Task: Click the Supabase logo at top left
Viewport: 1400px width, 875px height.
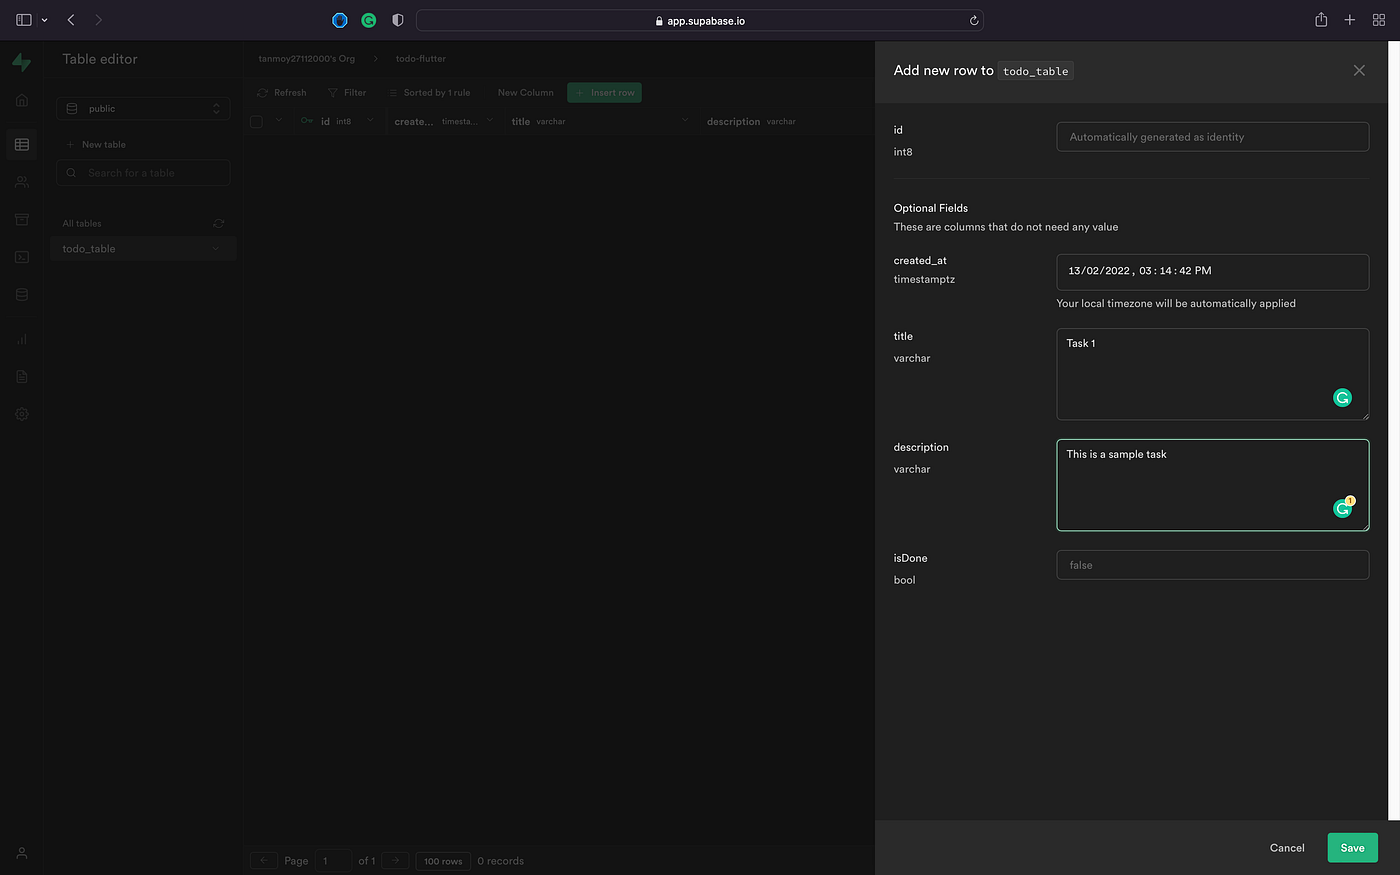Action: pyautogui.click(x=21, y=62)
